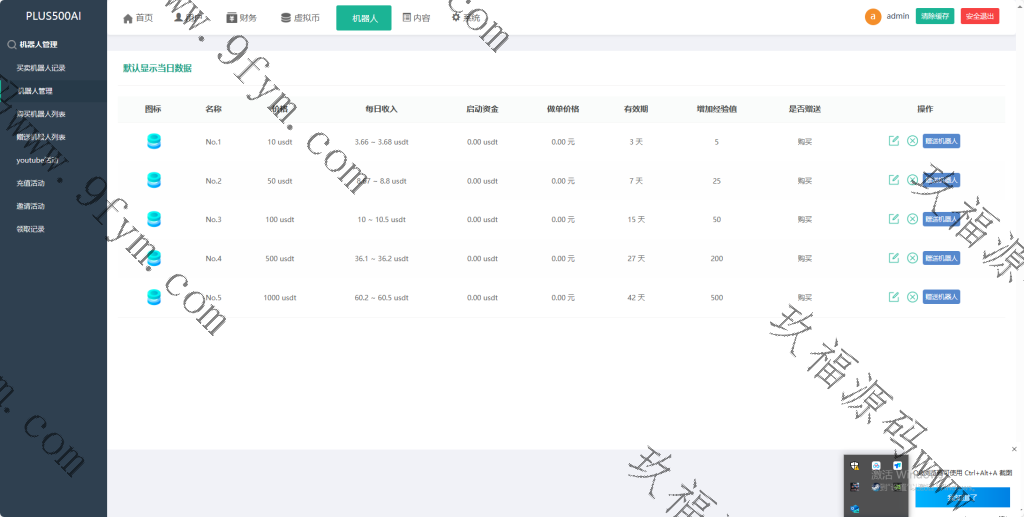Click the delete icon for robot No.3
Viewport: 1024px width, 517px height.
point(912,219)
